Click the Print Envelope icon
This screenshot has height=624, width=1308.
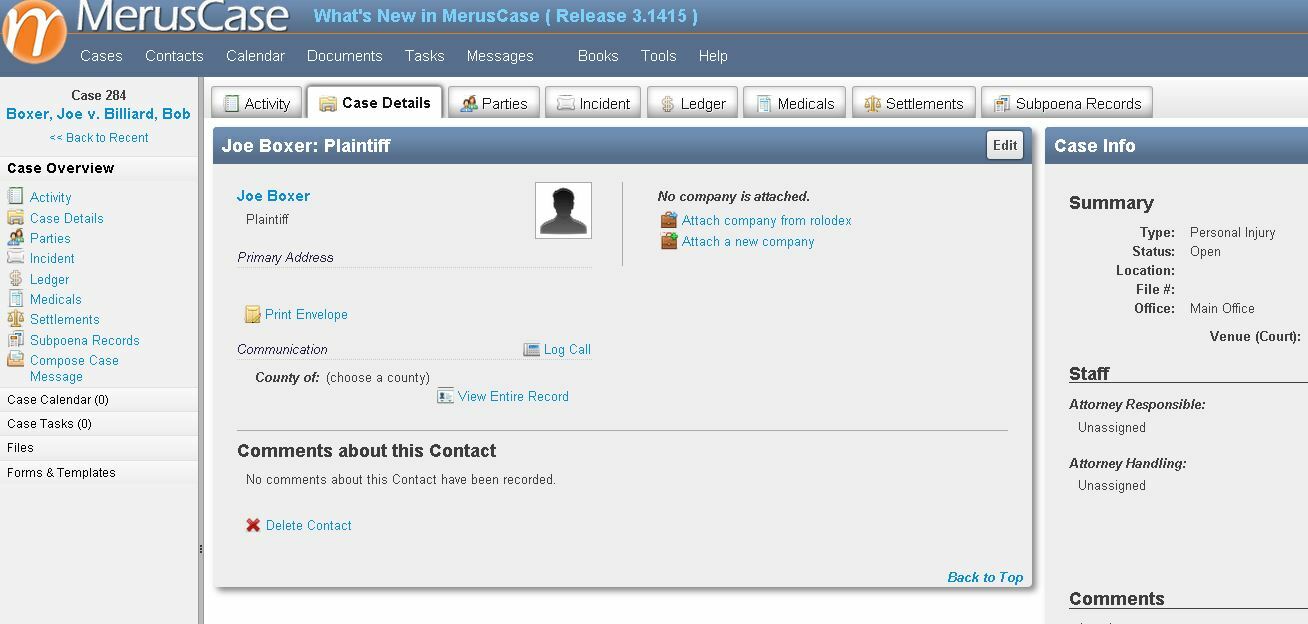(253, 314)
